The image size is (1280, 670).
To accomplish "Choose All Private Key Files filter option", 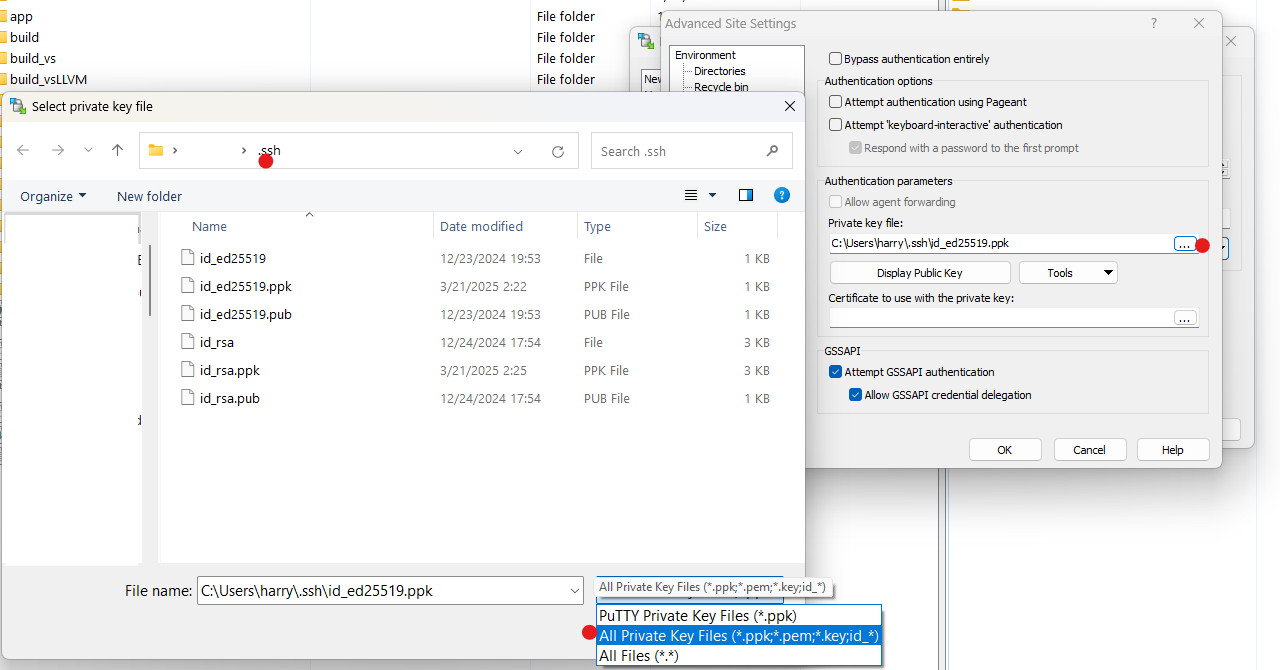I will 739,636.
